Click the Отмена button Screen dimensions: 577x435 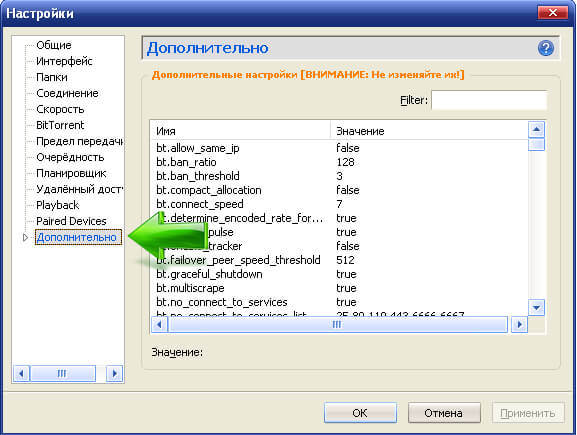pyautogui.click(x=444, y=413)
